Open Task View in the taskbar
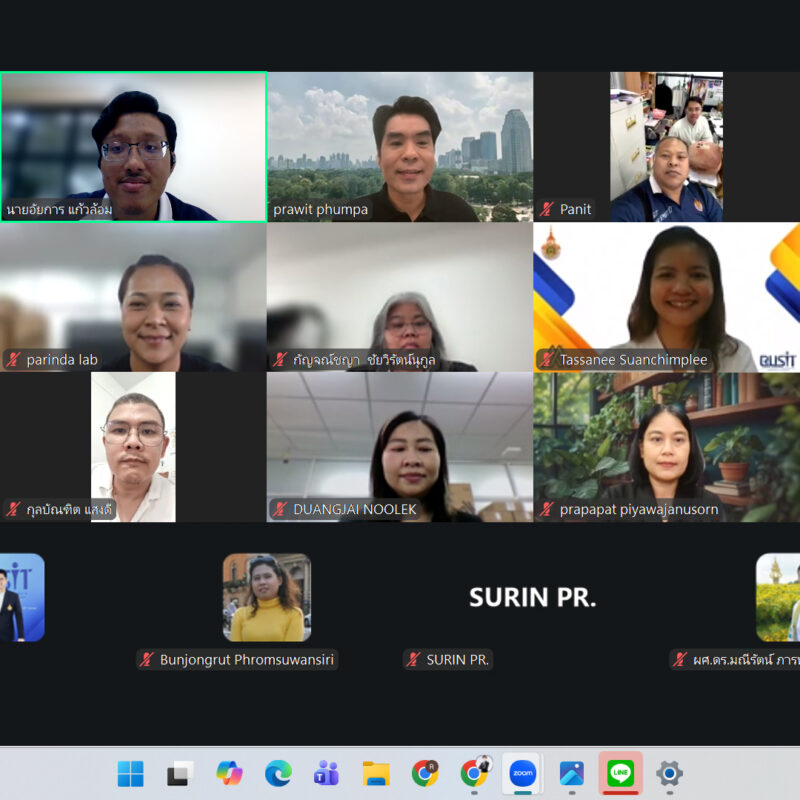This screenshot has width=800, height=800. (x=180, y=773)
